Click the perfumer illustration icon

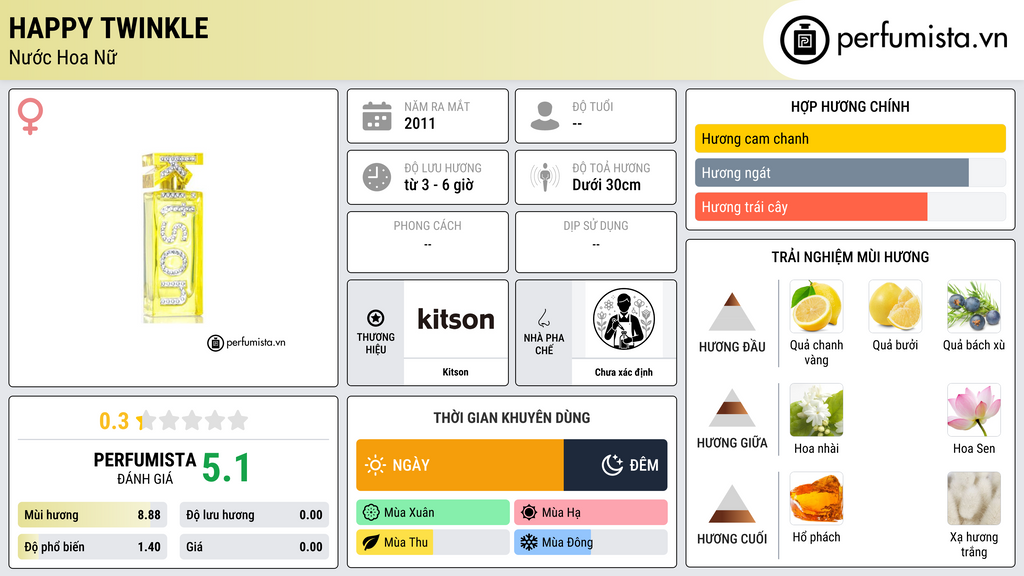(624, 319)
